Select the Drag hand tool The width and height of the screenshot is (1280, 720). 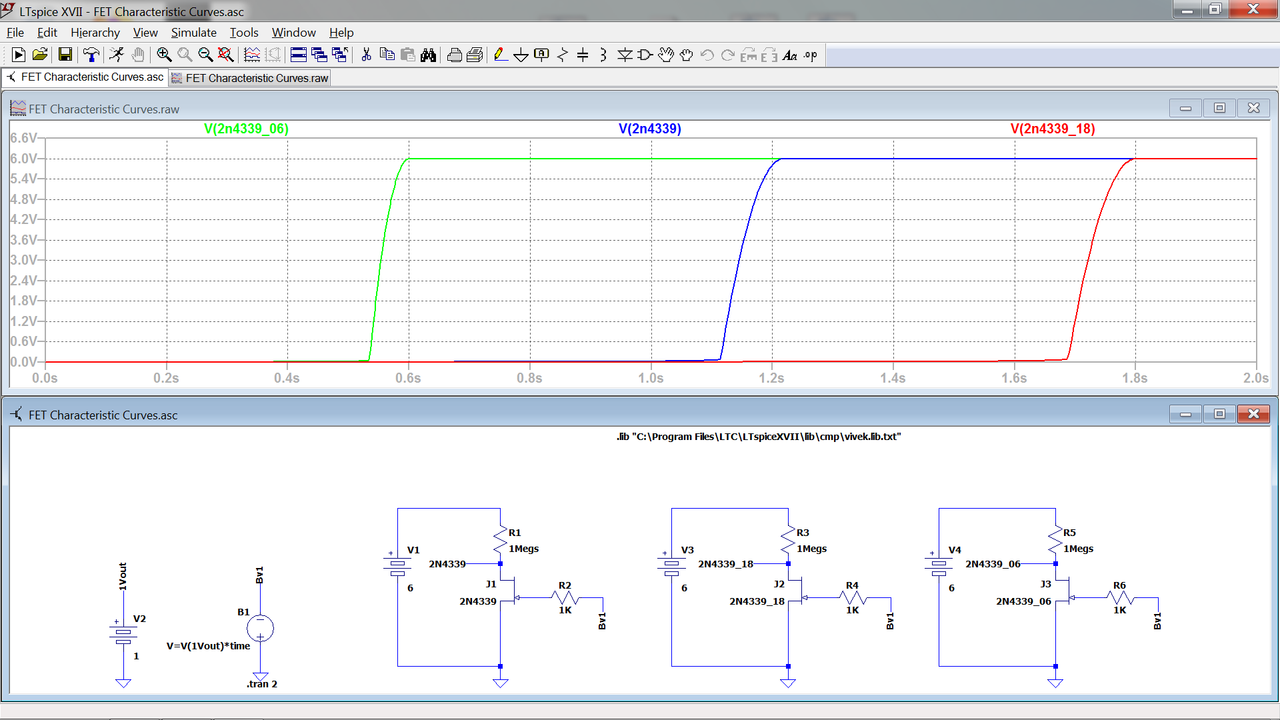(x=688, y=55)
